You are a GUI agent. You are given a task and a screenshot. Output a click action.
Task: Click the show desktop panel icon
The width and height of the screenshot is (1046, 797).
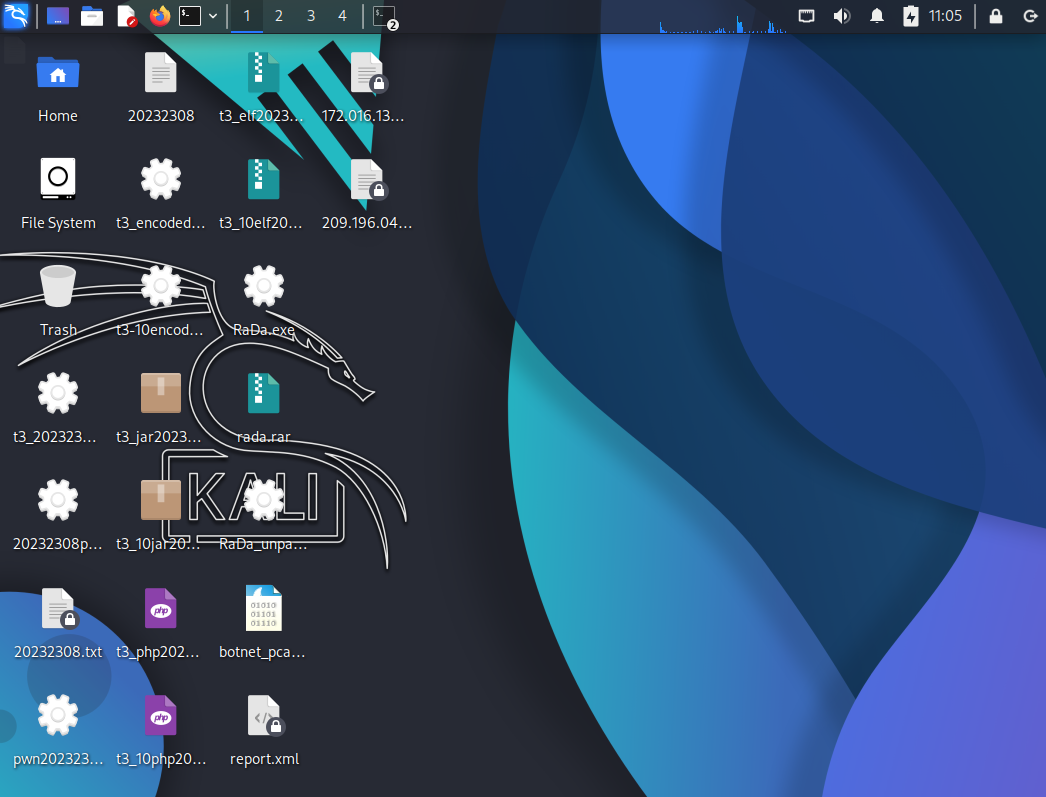coord(57,16)
